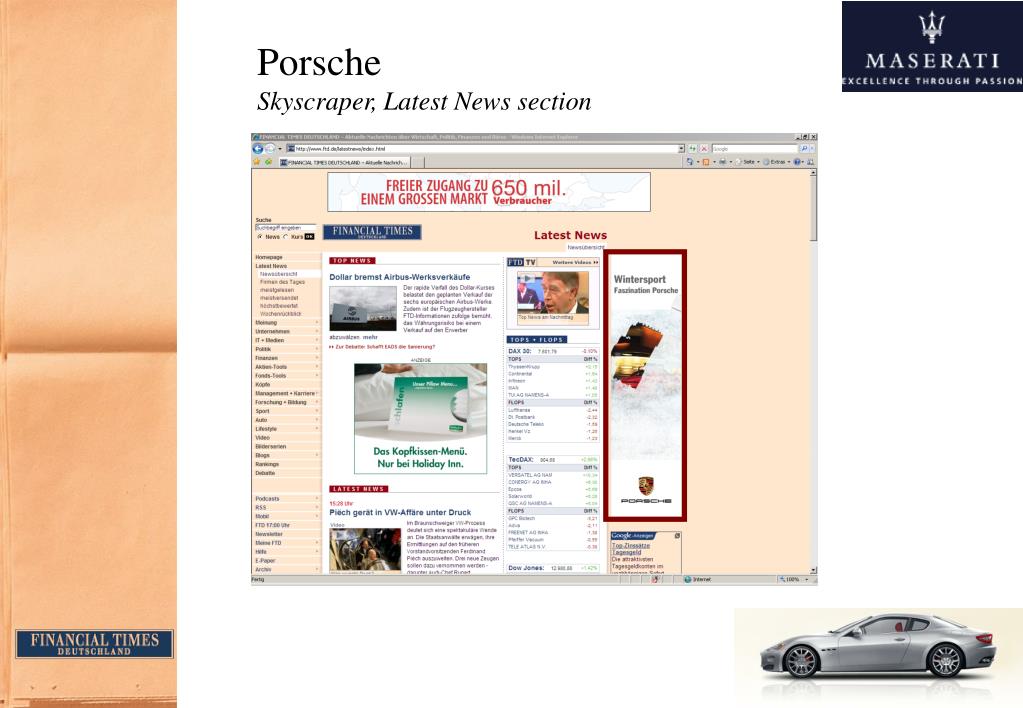Screen dimensions: 1023x708
Task: Open a new empty browser tab
Action: pos(418,162)
